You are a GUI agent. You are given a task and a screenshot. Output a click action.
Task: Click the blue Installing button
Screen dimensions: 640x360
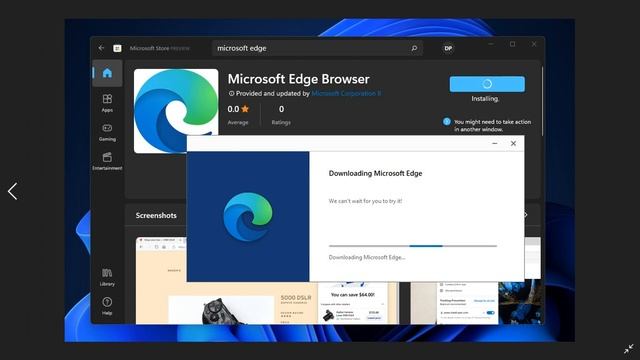pos(487,84)
